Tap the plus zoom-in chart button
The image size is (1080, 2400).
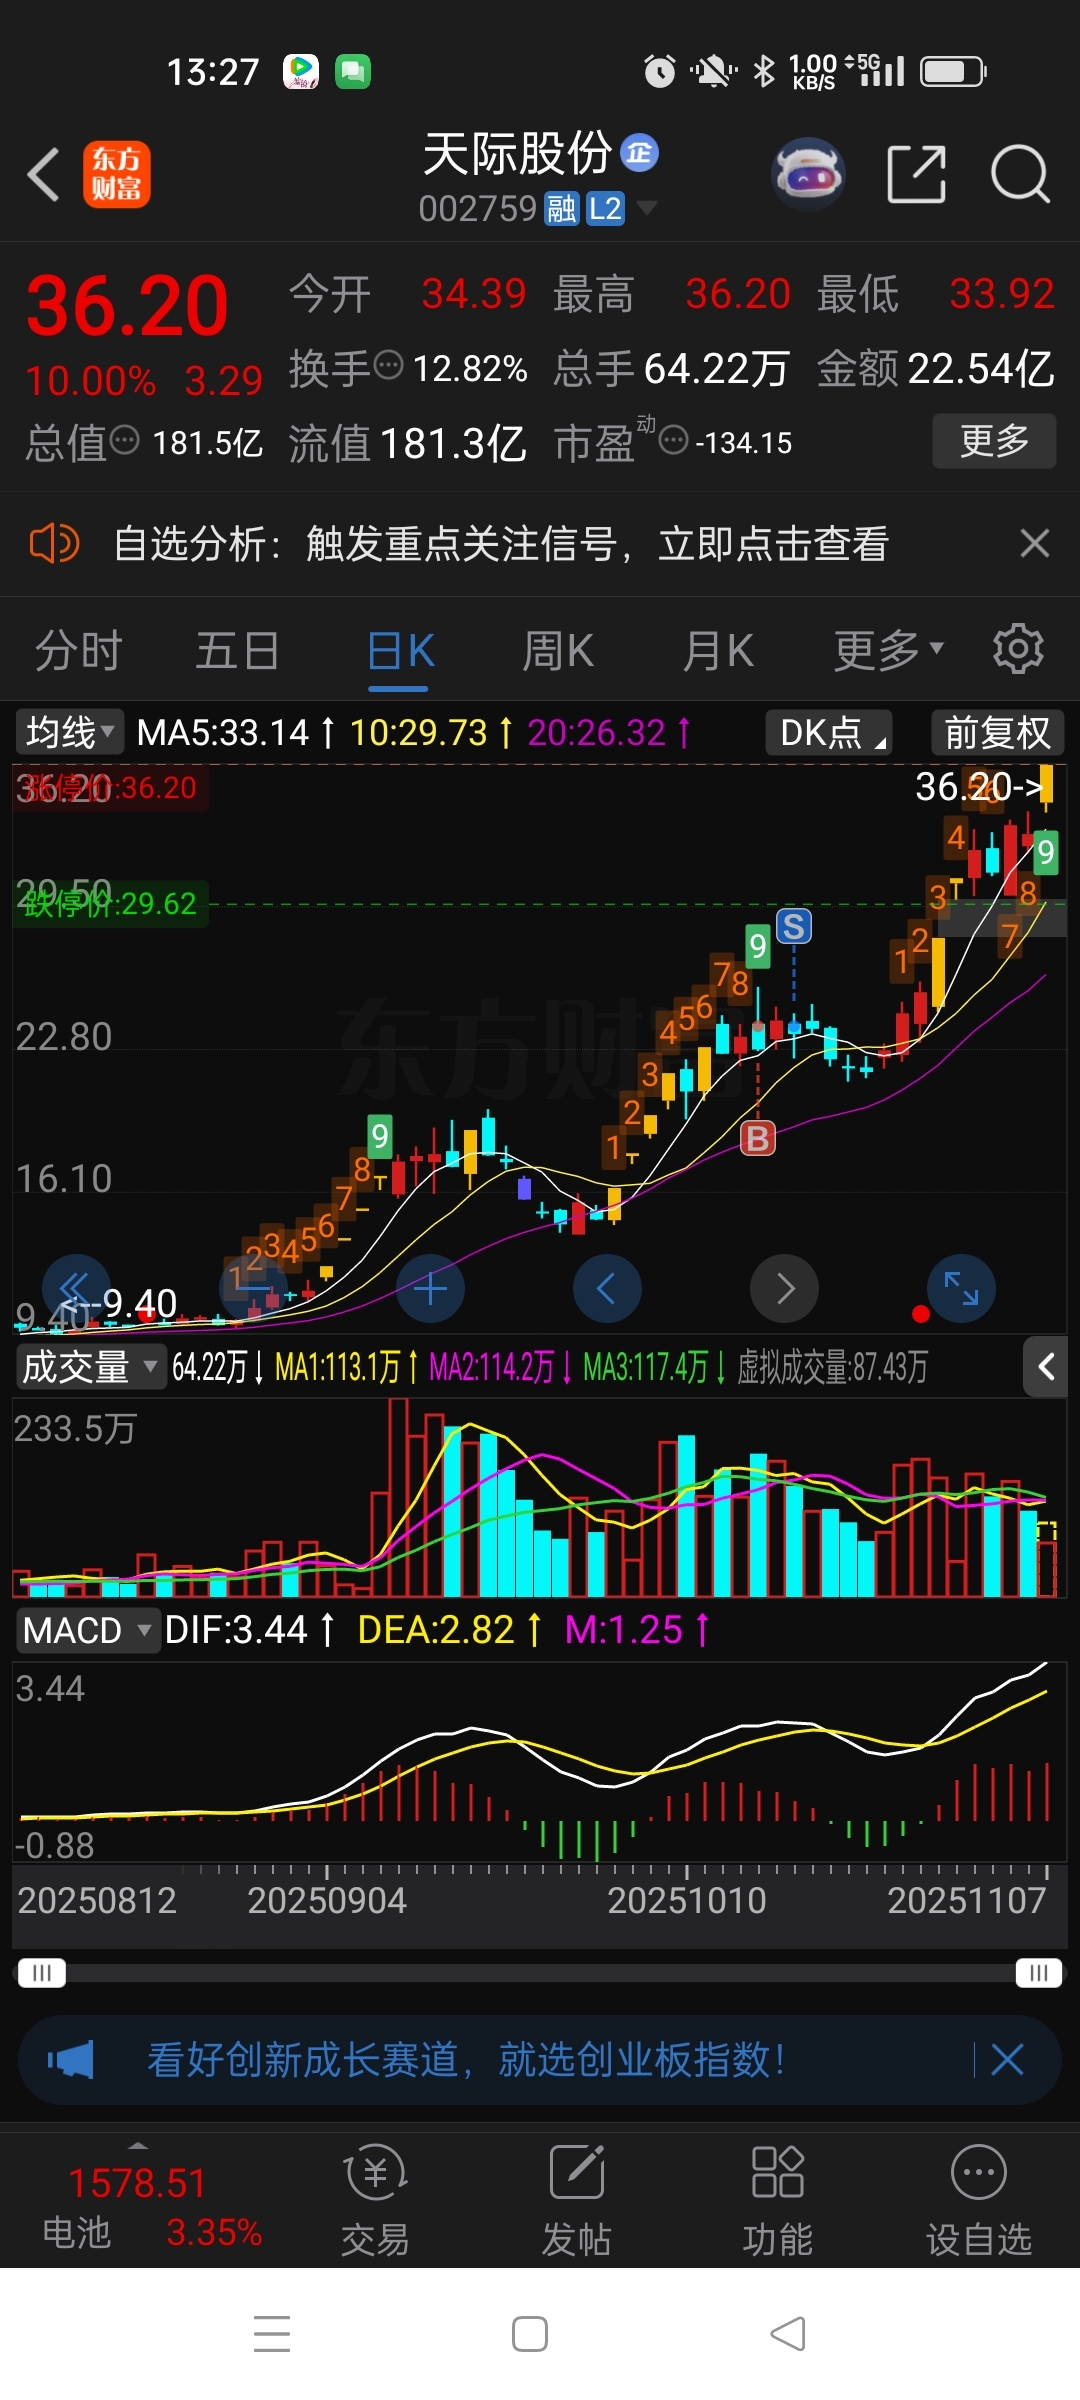(x=430, y=1289)
